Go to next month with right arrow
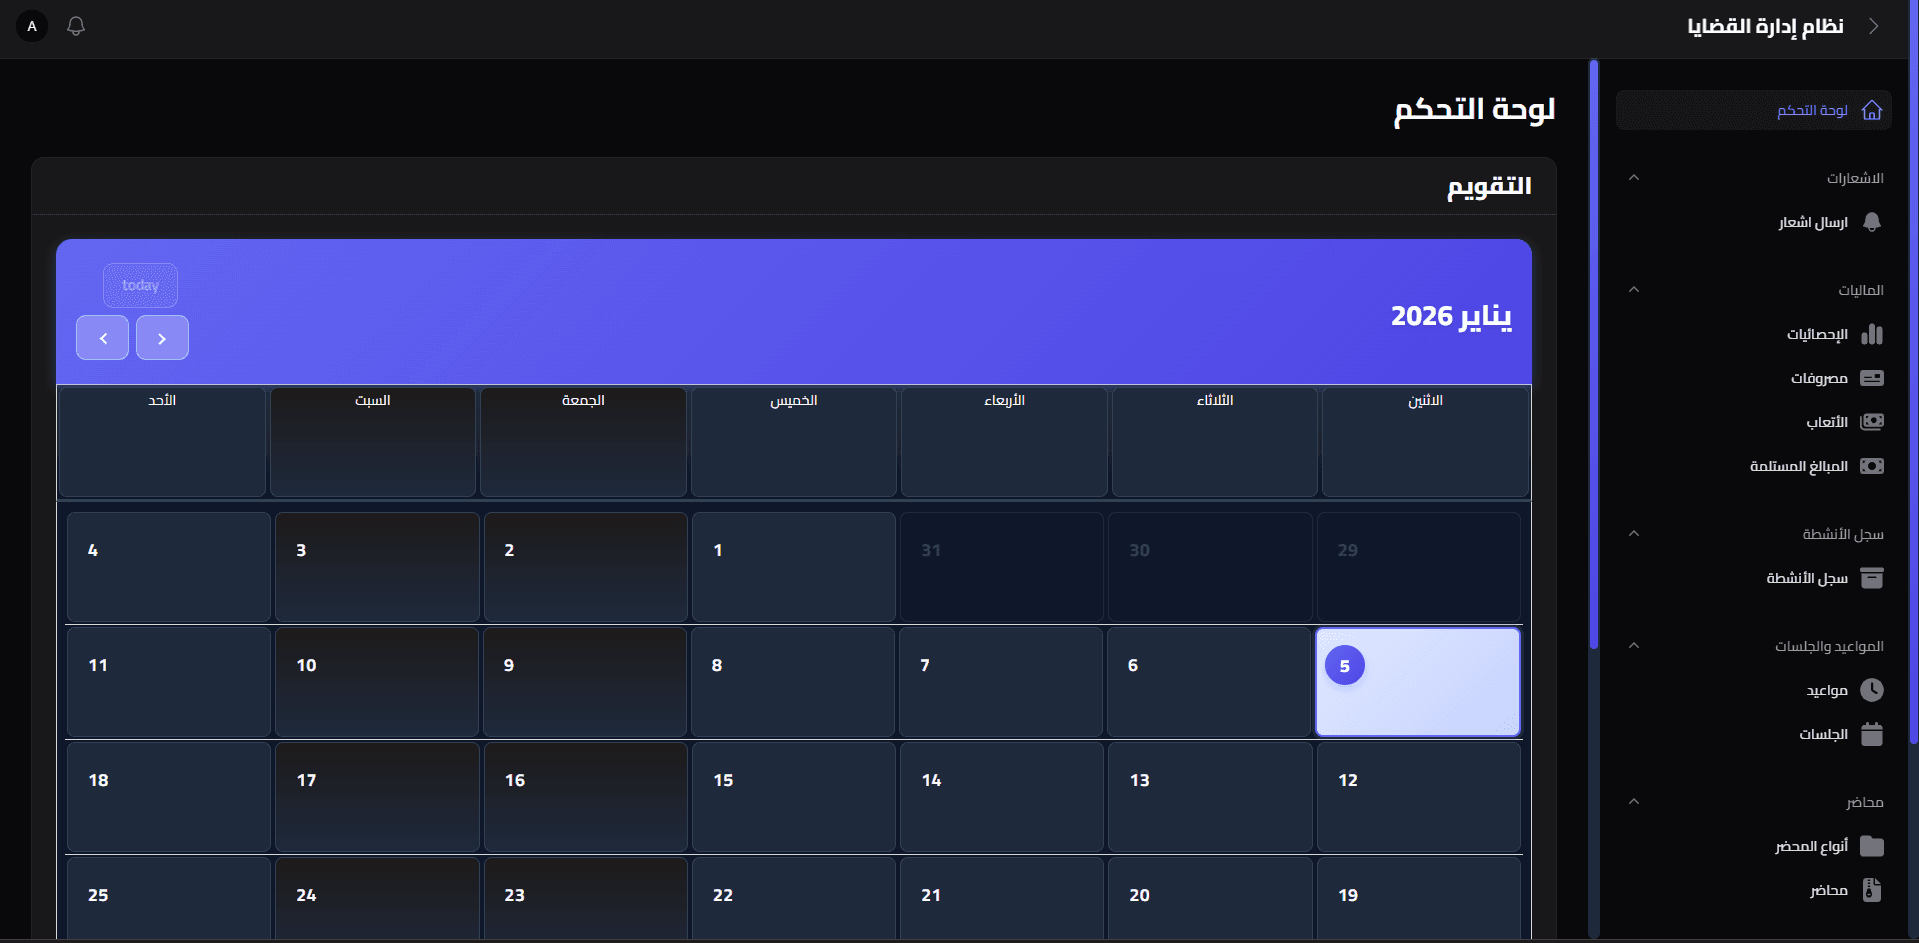Viewport: 1919px width, 943px height. 162,338
